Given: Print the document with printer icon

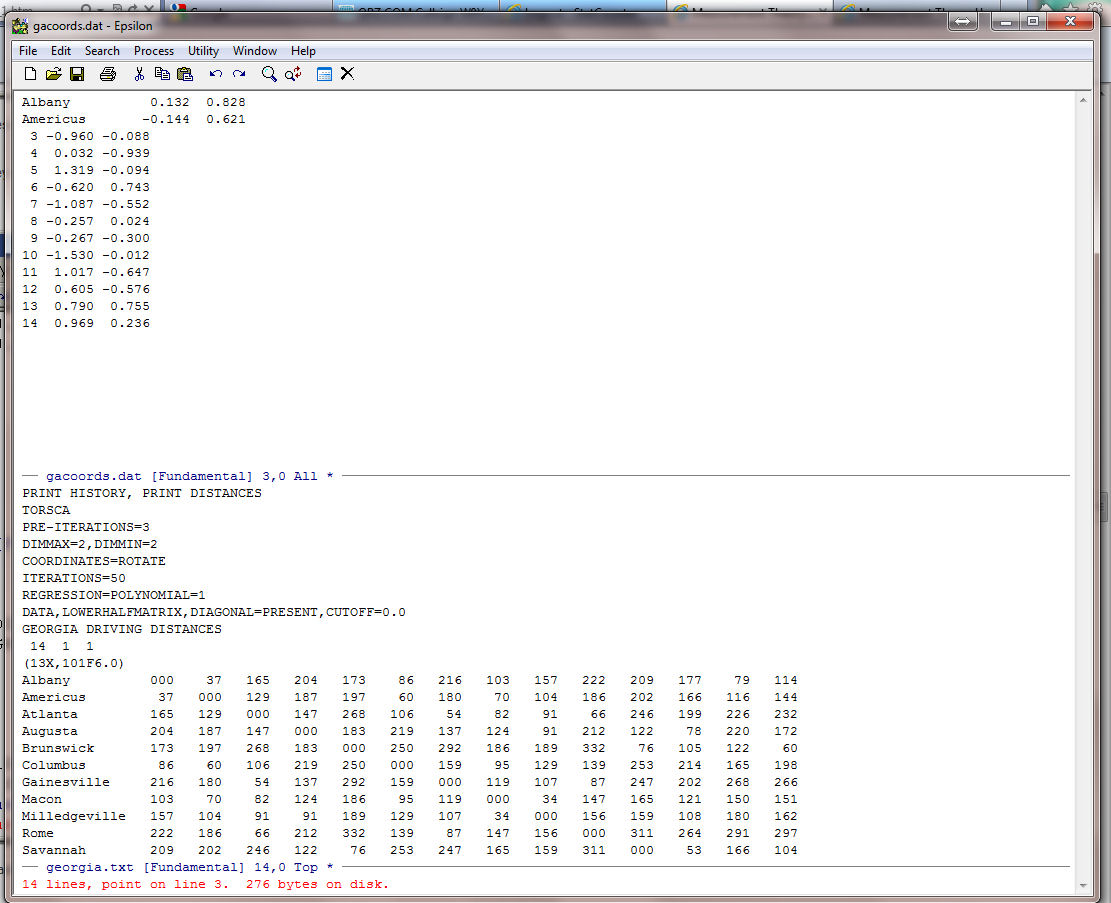Looking at the screenshot, I should point(108,74).
